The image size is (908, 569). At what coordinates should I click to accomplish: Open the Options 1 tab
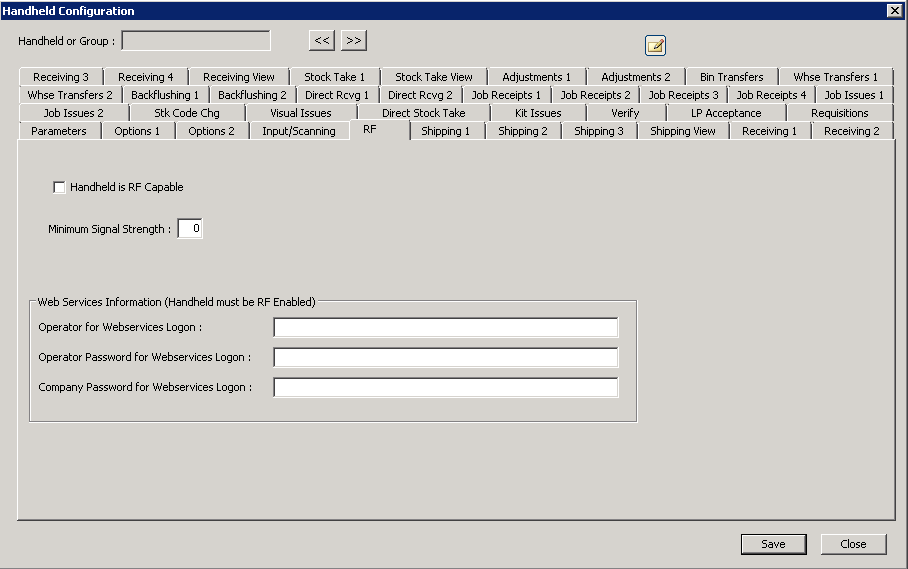point(137,131)
